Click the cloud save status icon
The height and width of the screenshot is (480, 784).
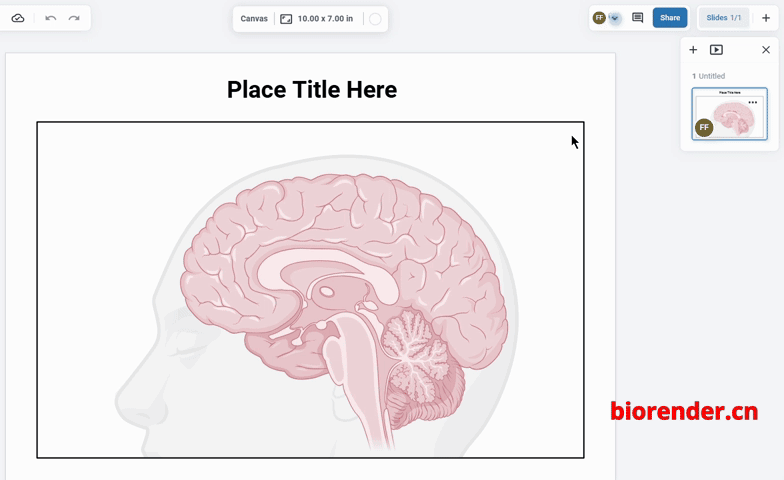point(18,18)
